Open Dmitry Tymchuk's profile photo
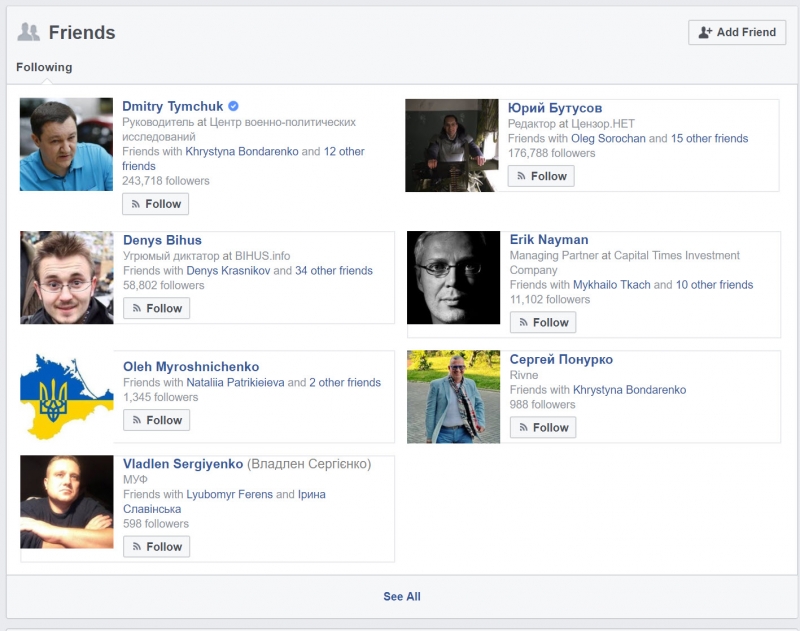 tap(66, 144)
